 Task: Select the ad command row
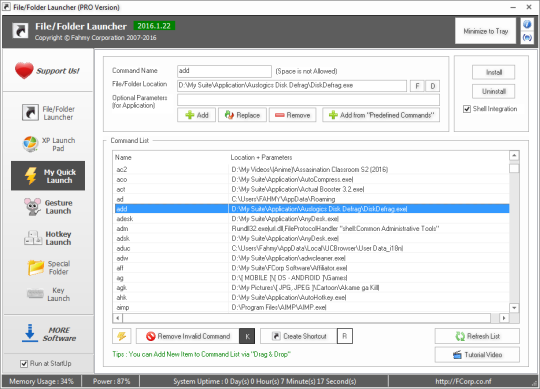pos(312,199)
